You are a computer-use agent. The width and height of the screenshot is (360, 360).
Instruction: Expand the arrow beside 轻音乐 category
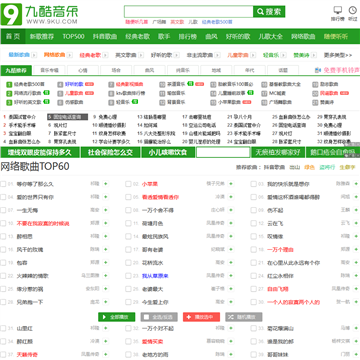pyautogui.click(x=284, y=55)
